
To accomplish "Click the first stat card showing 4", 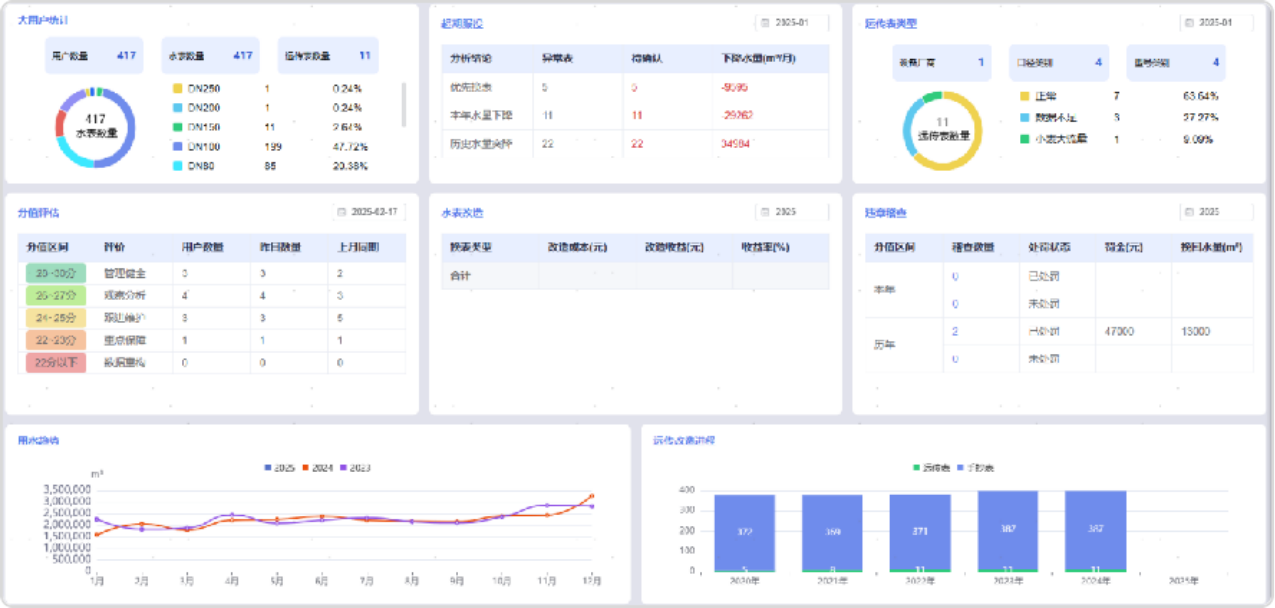I will 1058,62.
